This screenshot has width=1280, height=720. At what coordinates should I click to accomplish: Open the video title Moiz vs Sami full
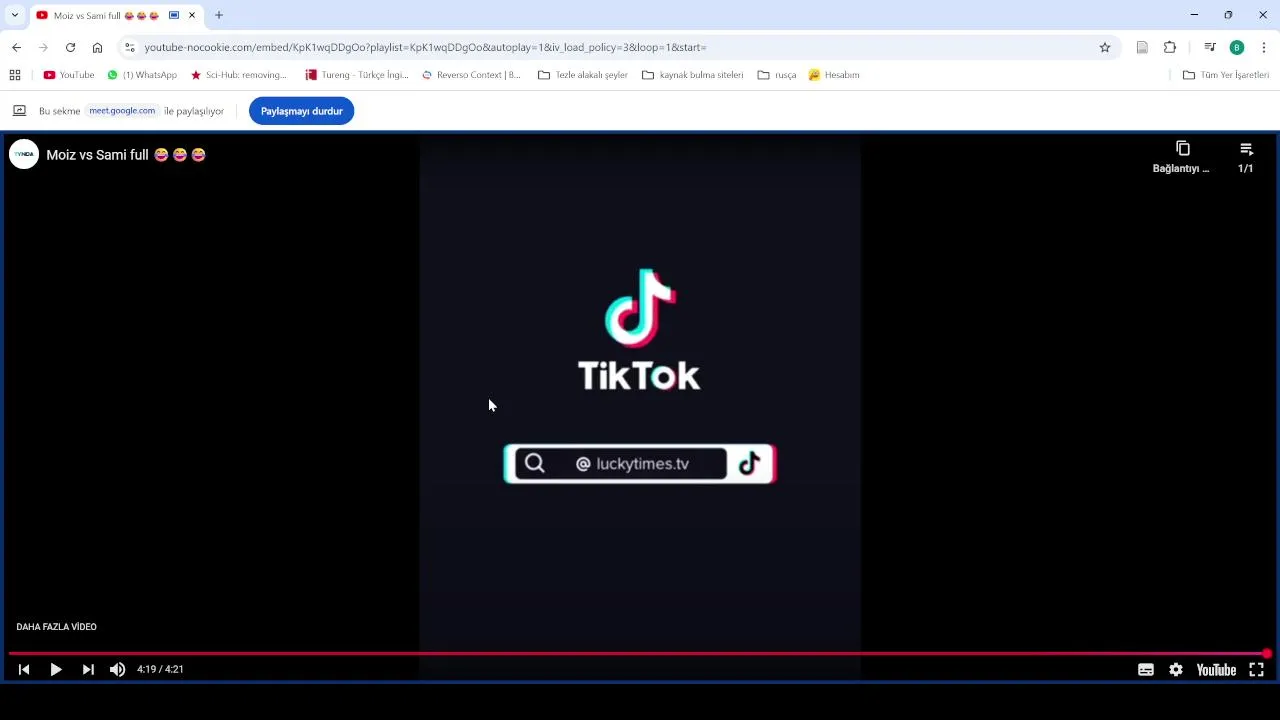pyautogui.click(x=126, y=155)
